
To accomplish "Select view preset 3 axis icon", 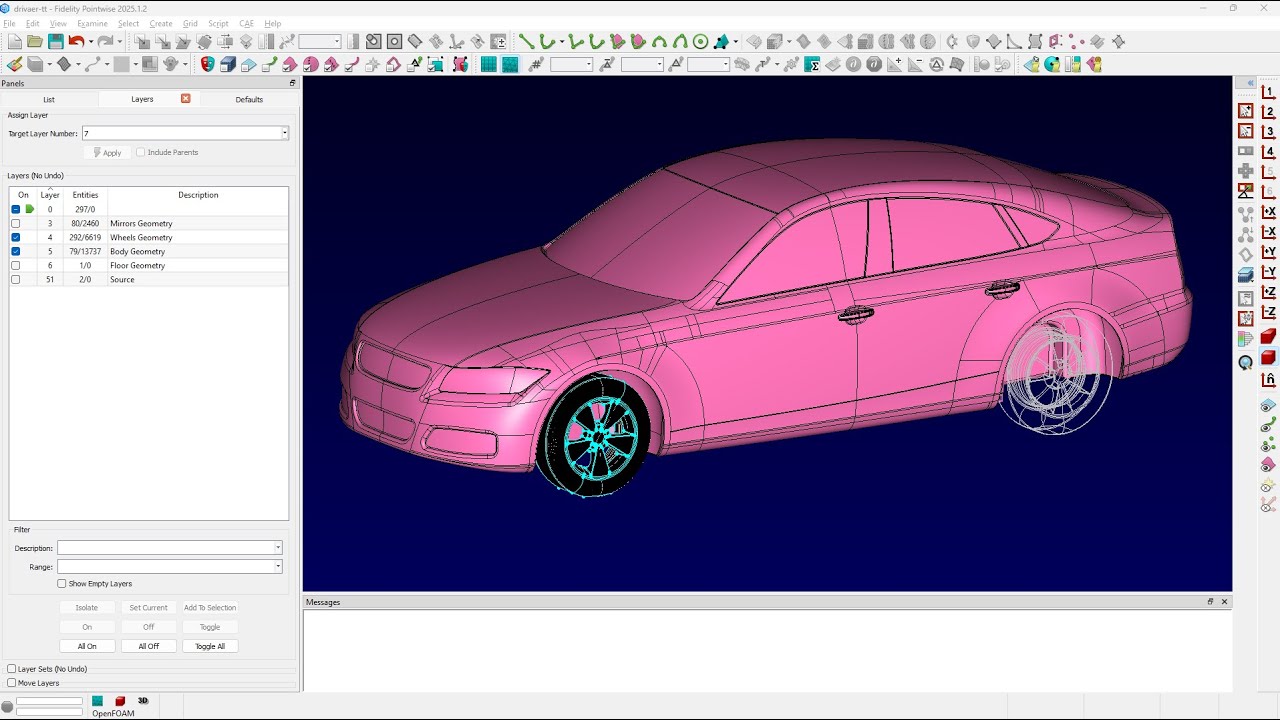I will click(1268, 131).
